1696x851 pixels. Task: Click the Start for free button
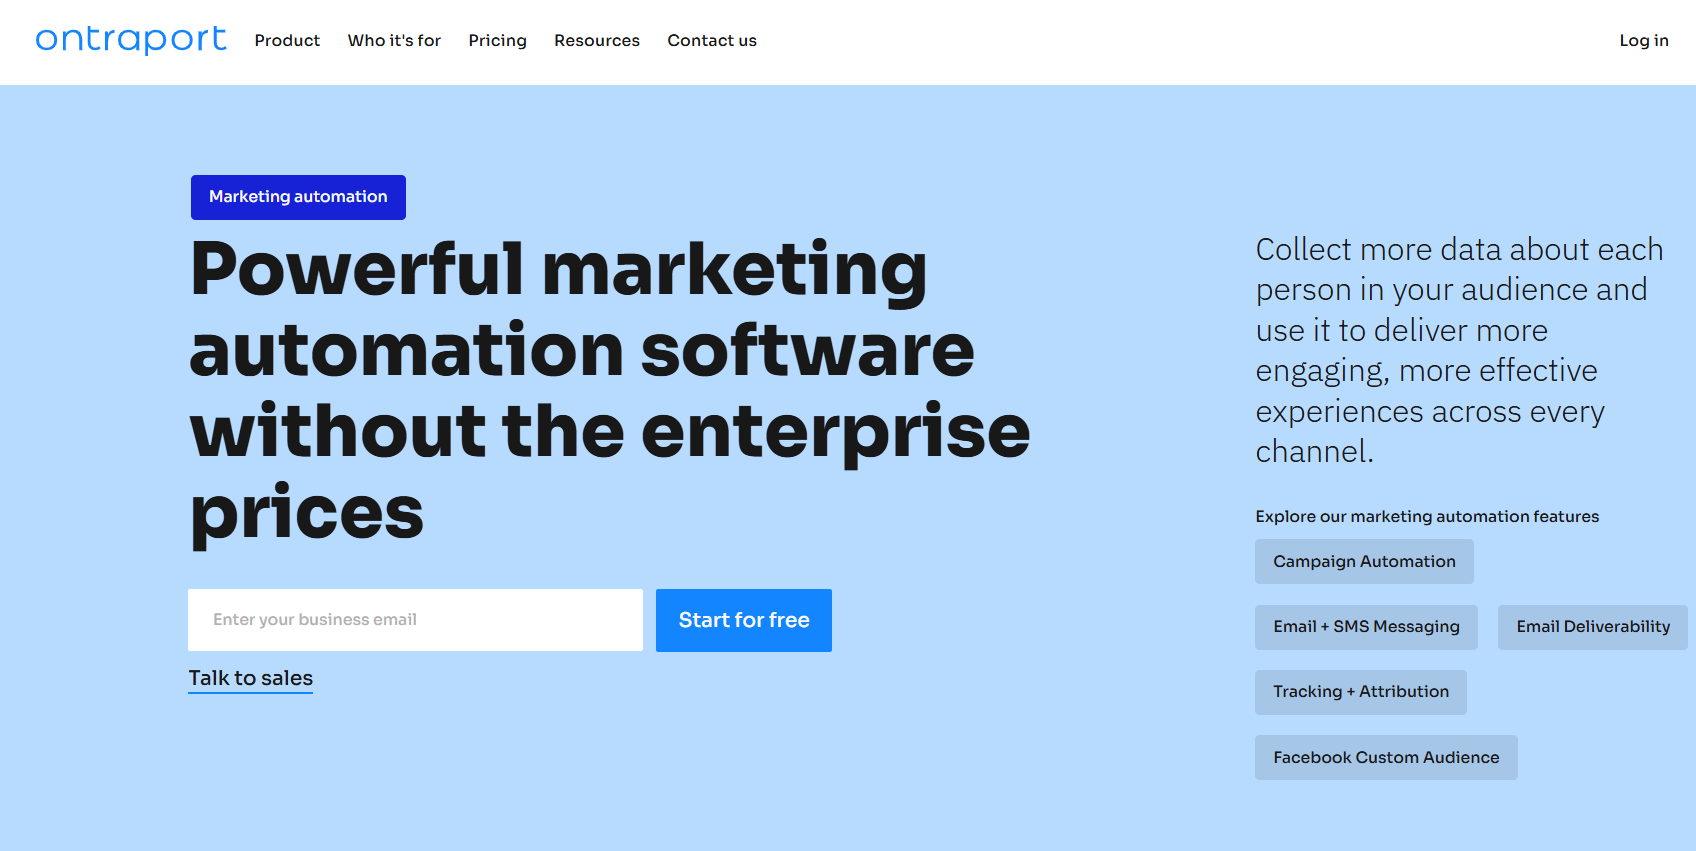743,620
